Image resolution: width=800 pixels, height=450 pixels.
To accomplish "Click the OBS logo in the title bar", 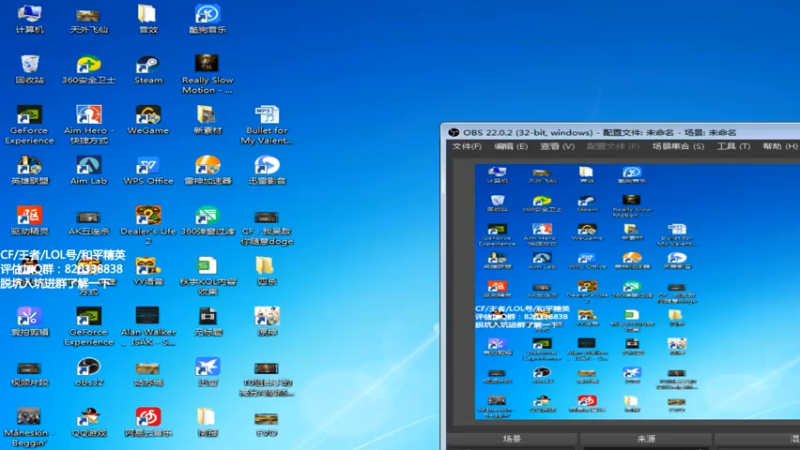I will click(x=453, y=133).
